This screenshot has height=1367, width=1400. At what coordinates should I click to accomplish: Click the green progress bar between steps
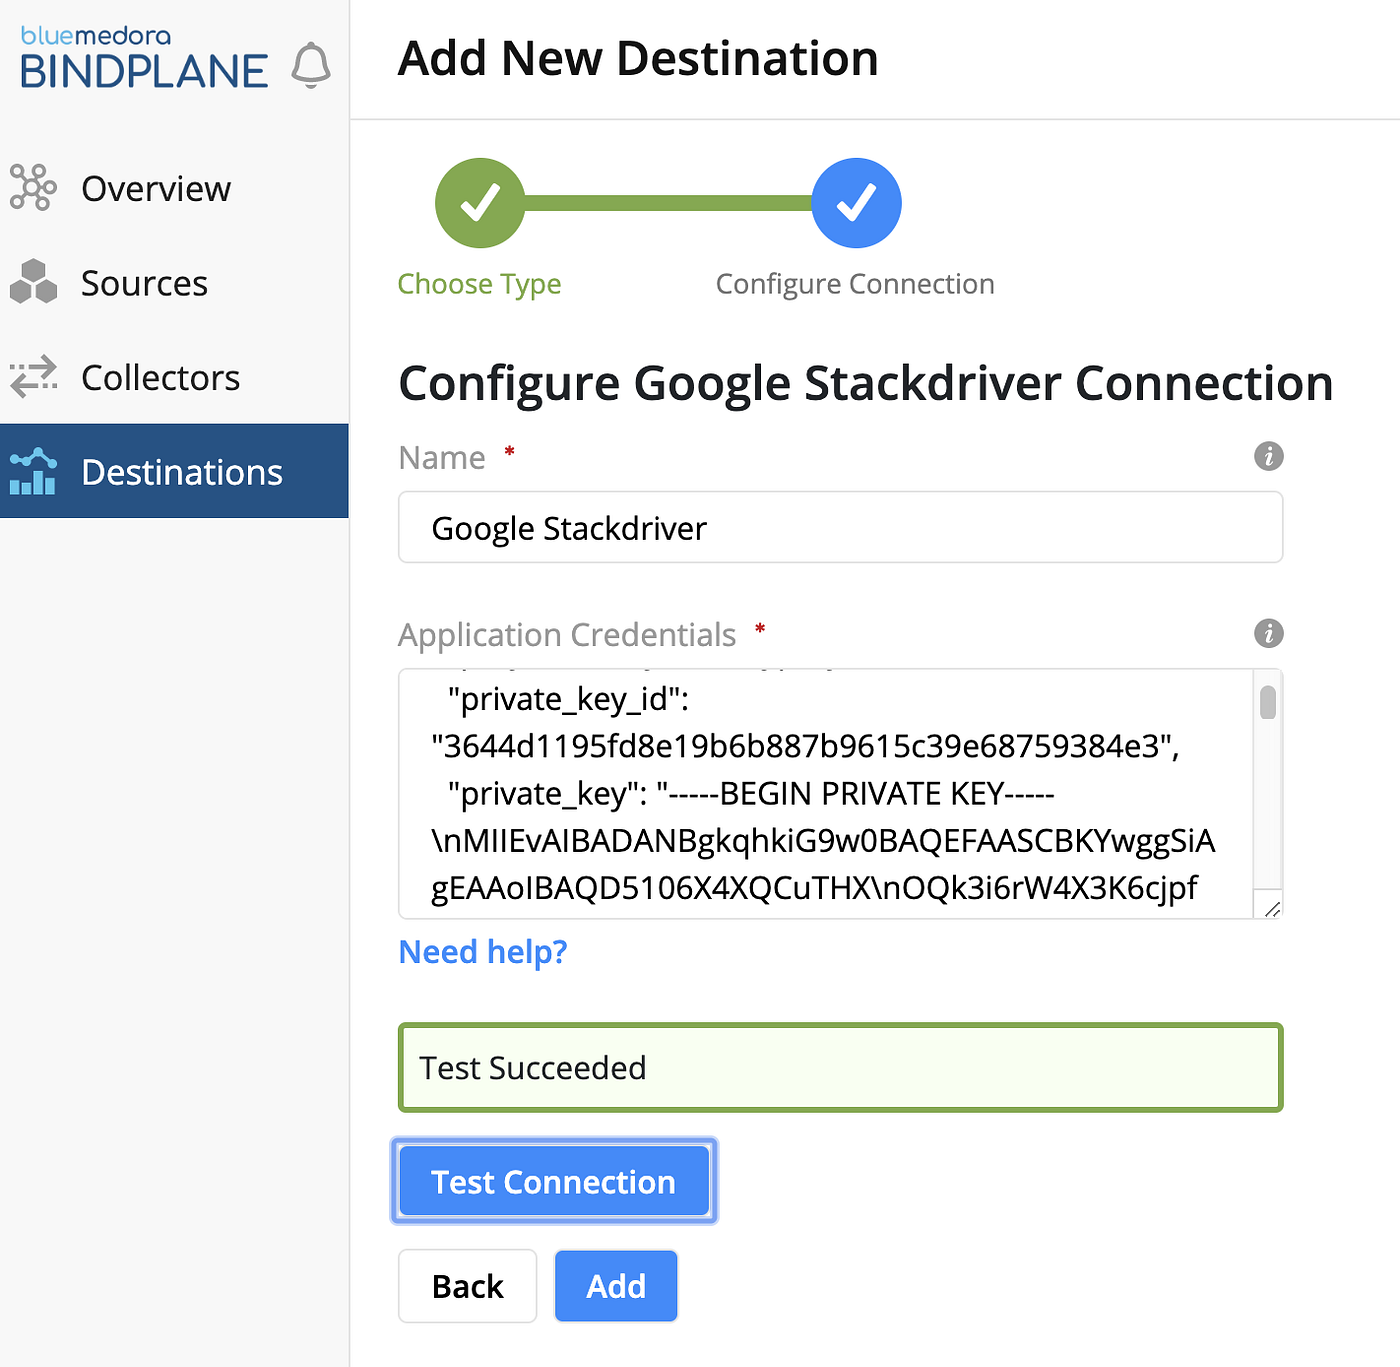pos(668,202)
